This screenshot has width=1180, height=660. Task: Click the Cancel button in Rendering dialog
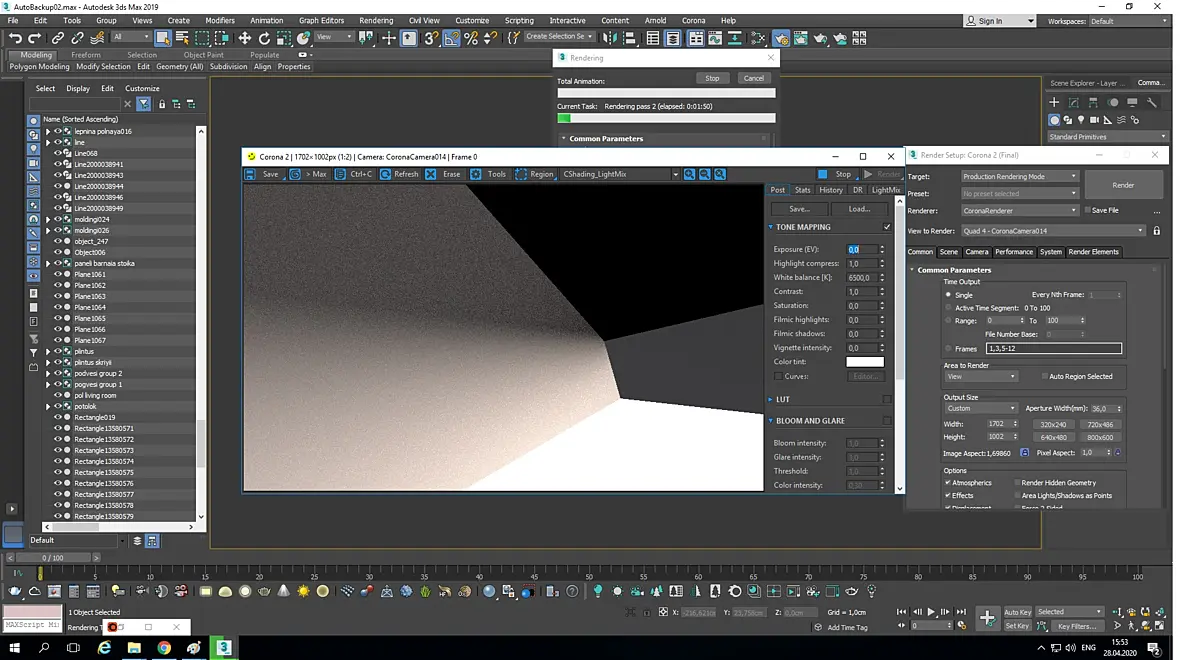(753, 78)
